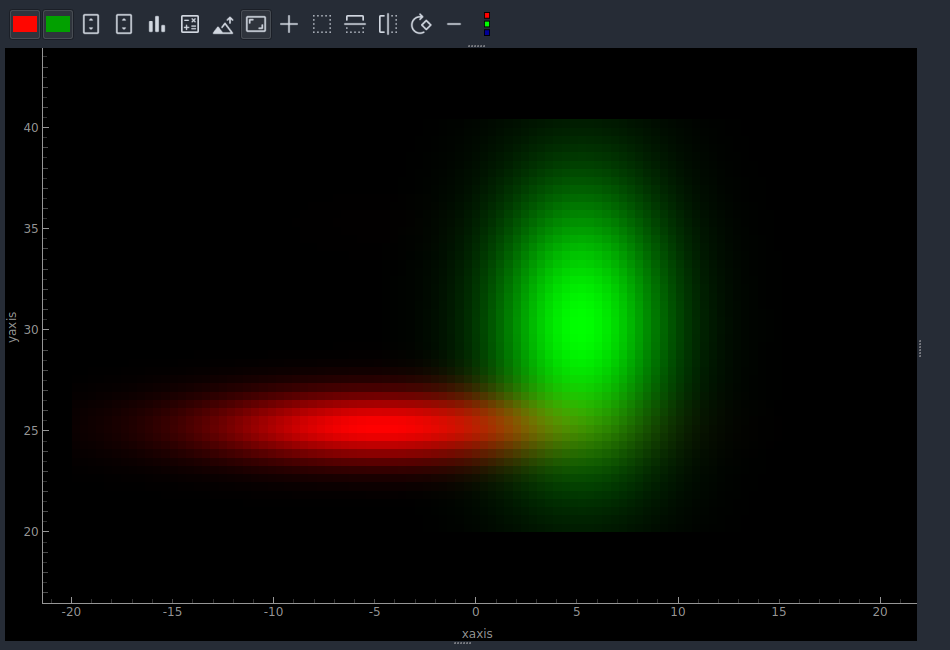Click the x-axis tick label 10

tap(678, 612)
